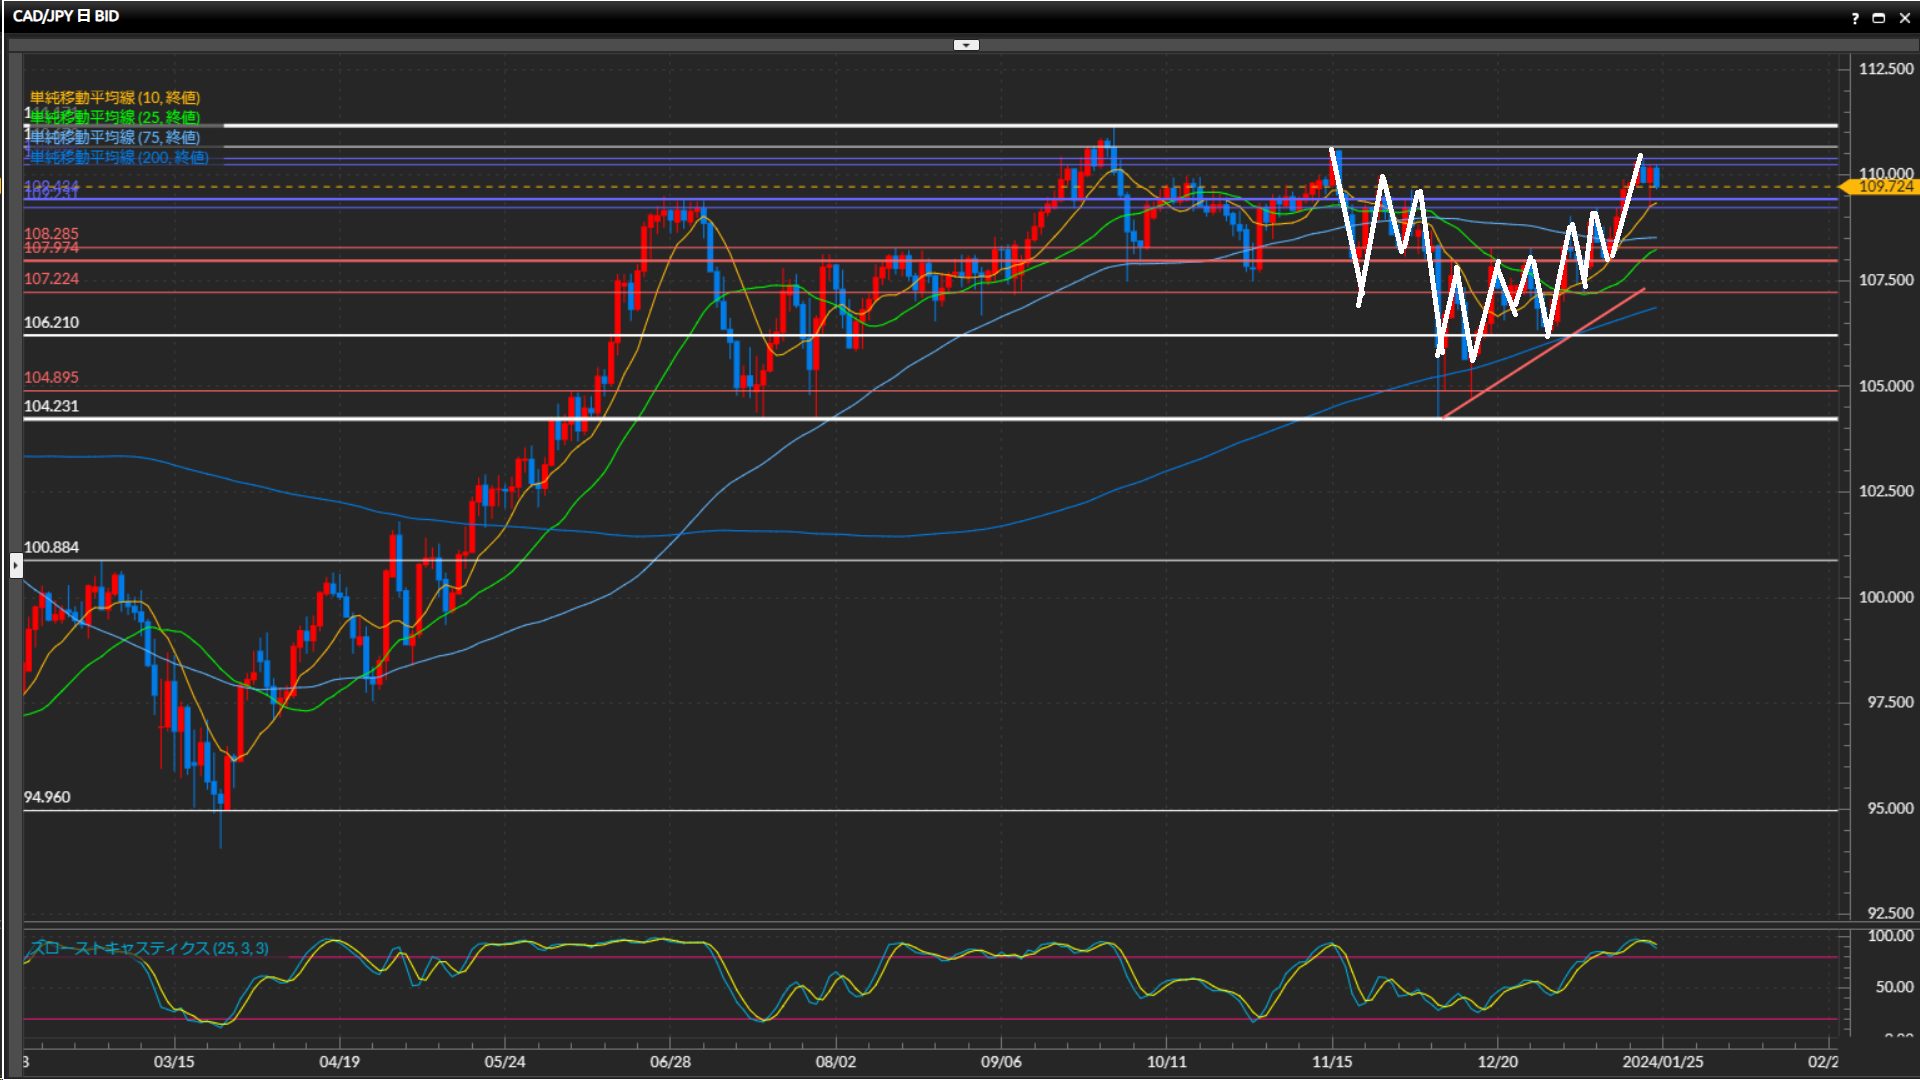
Task: Click the 2024/01/25 date axis label
Action: (1662, 1061)
